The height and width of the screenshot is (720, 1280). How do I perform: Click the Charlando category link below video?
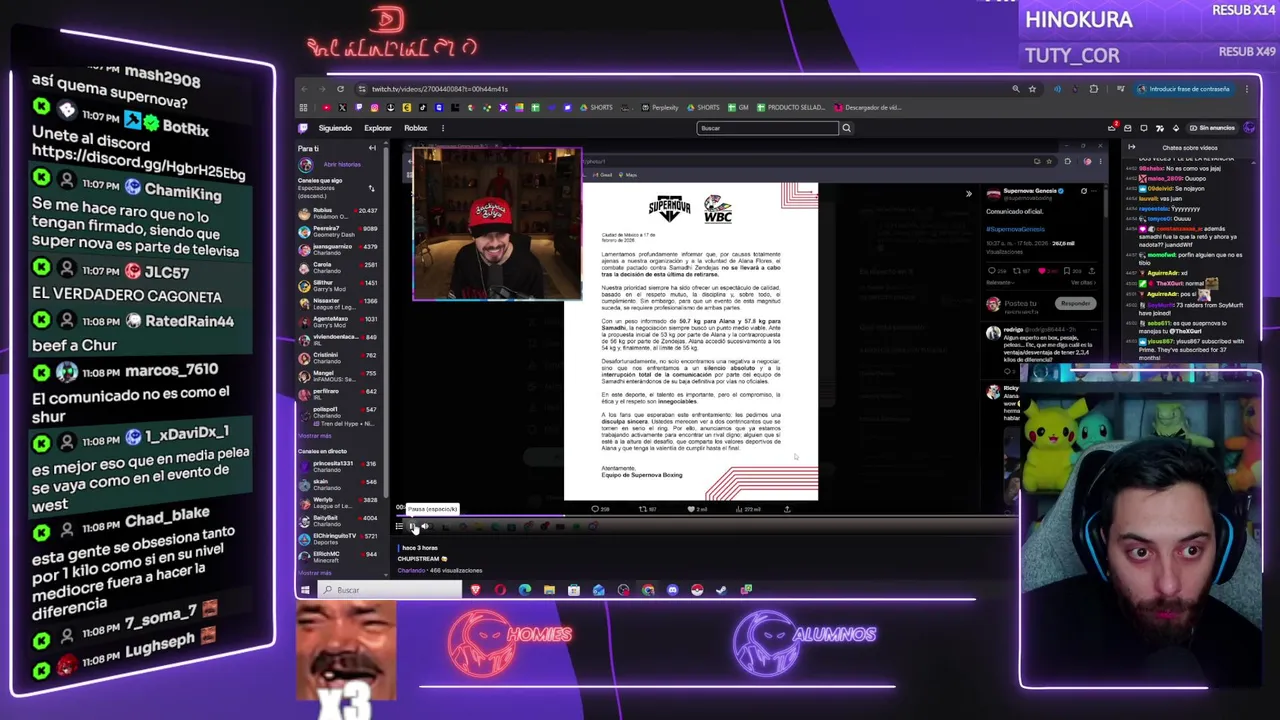coord(411,570)
